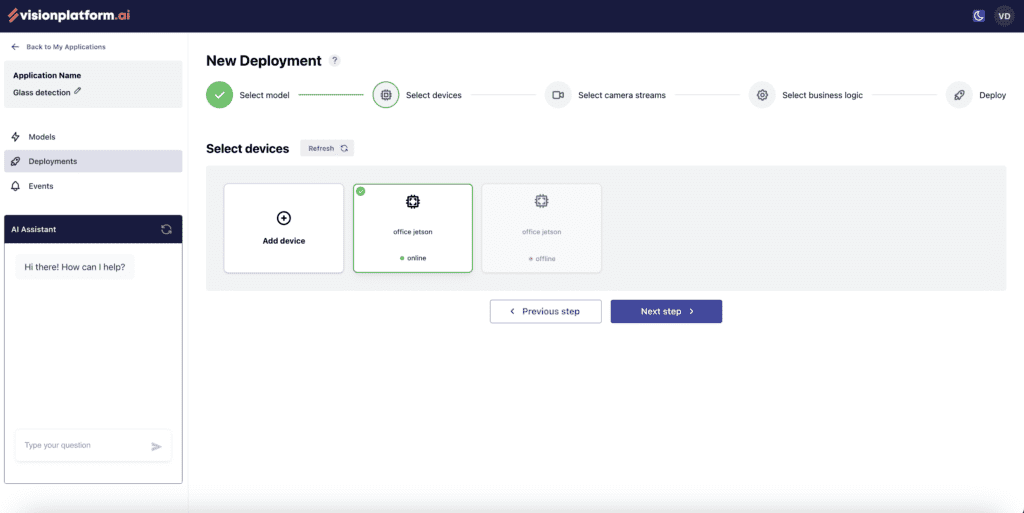Screen dimensions: 1024x513
Task: Edit application name pencil icon
Action: coord(78,91)
